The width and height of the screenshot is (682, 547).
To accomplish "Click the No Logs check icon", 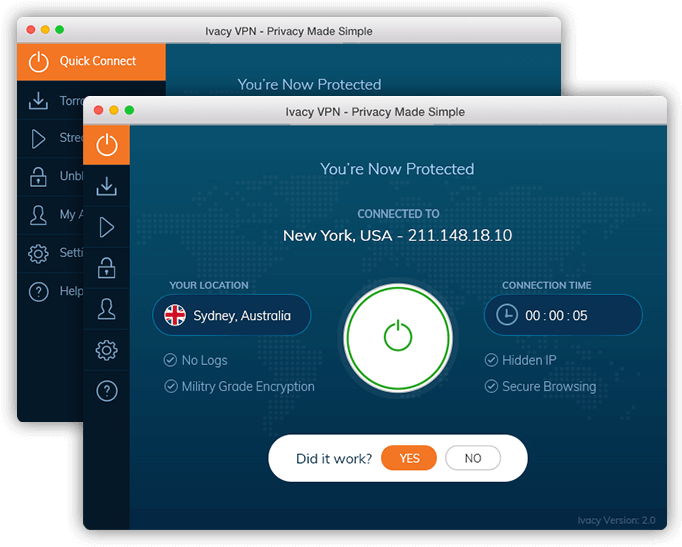I will tap(170, 360).
